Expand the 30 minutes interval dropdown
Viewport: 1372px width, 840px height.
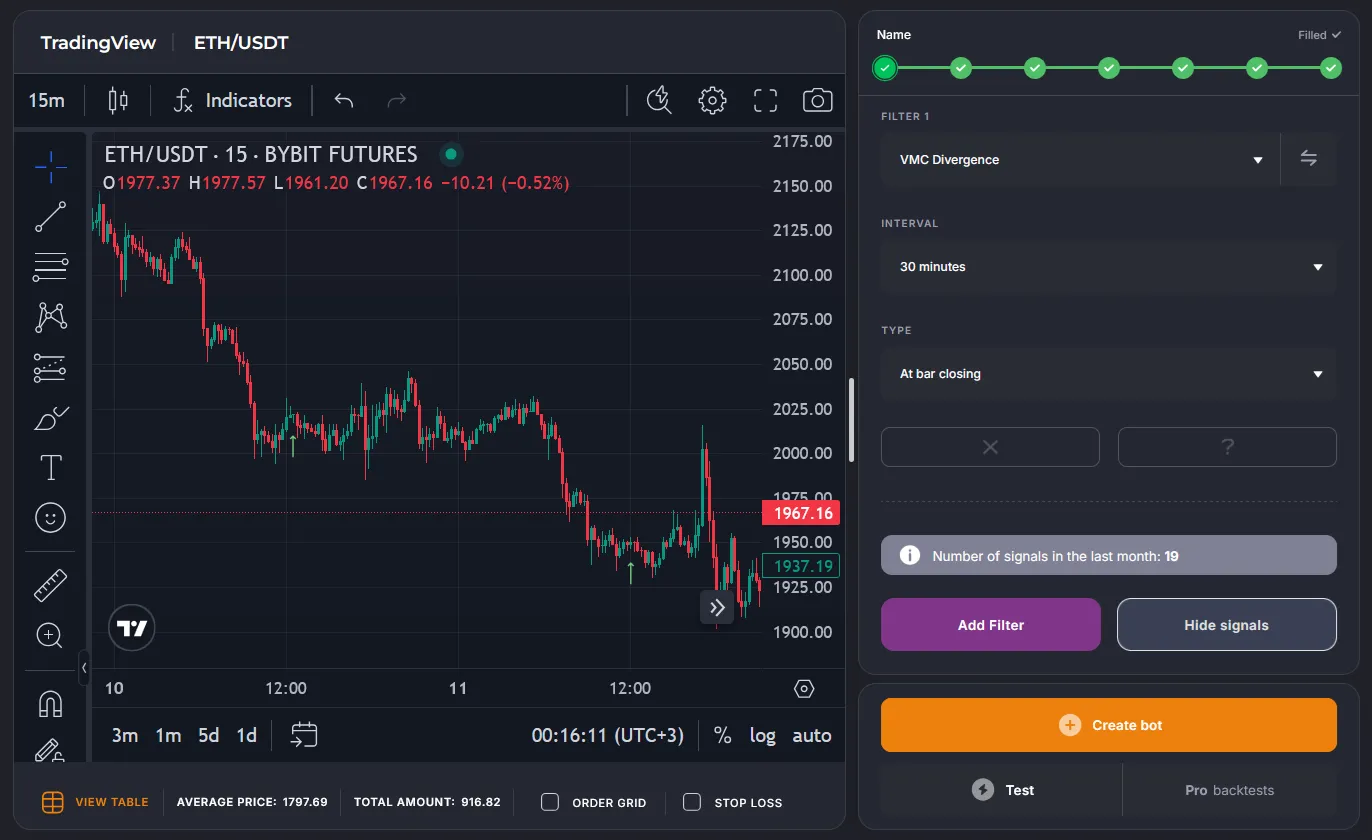pyautogui.click(x=1108, y=267)
